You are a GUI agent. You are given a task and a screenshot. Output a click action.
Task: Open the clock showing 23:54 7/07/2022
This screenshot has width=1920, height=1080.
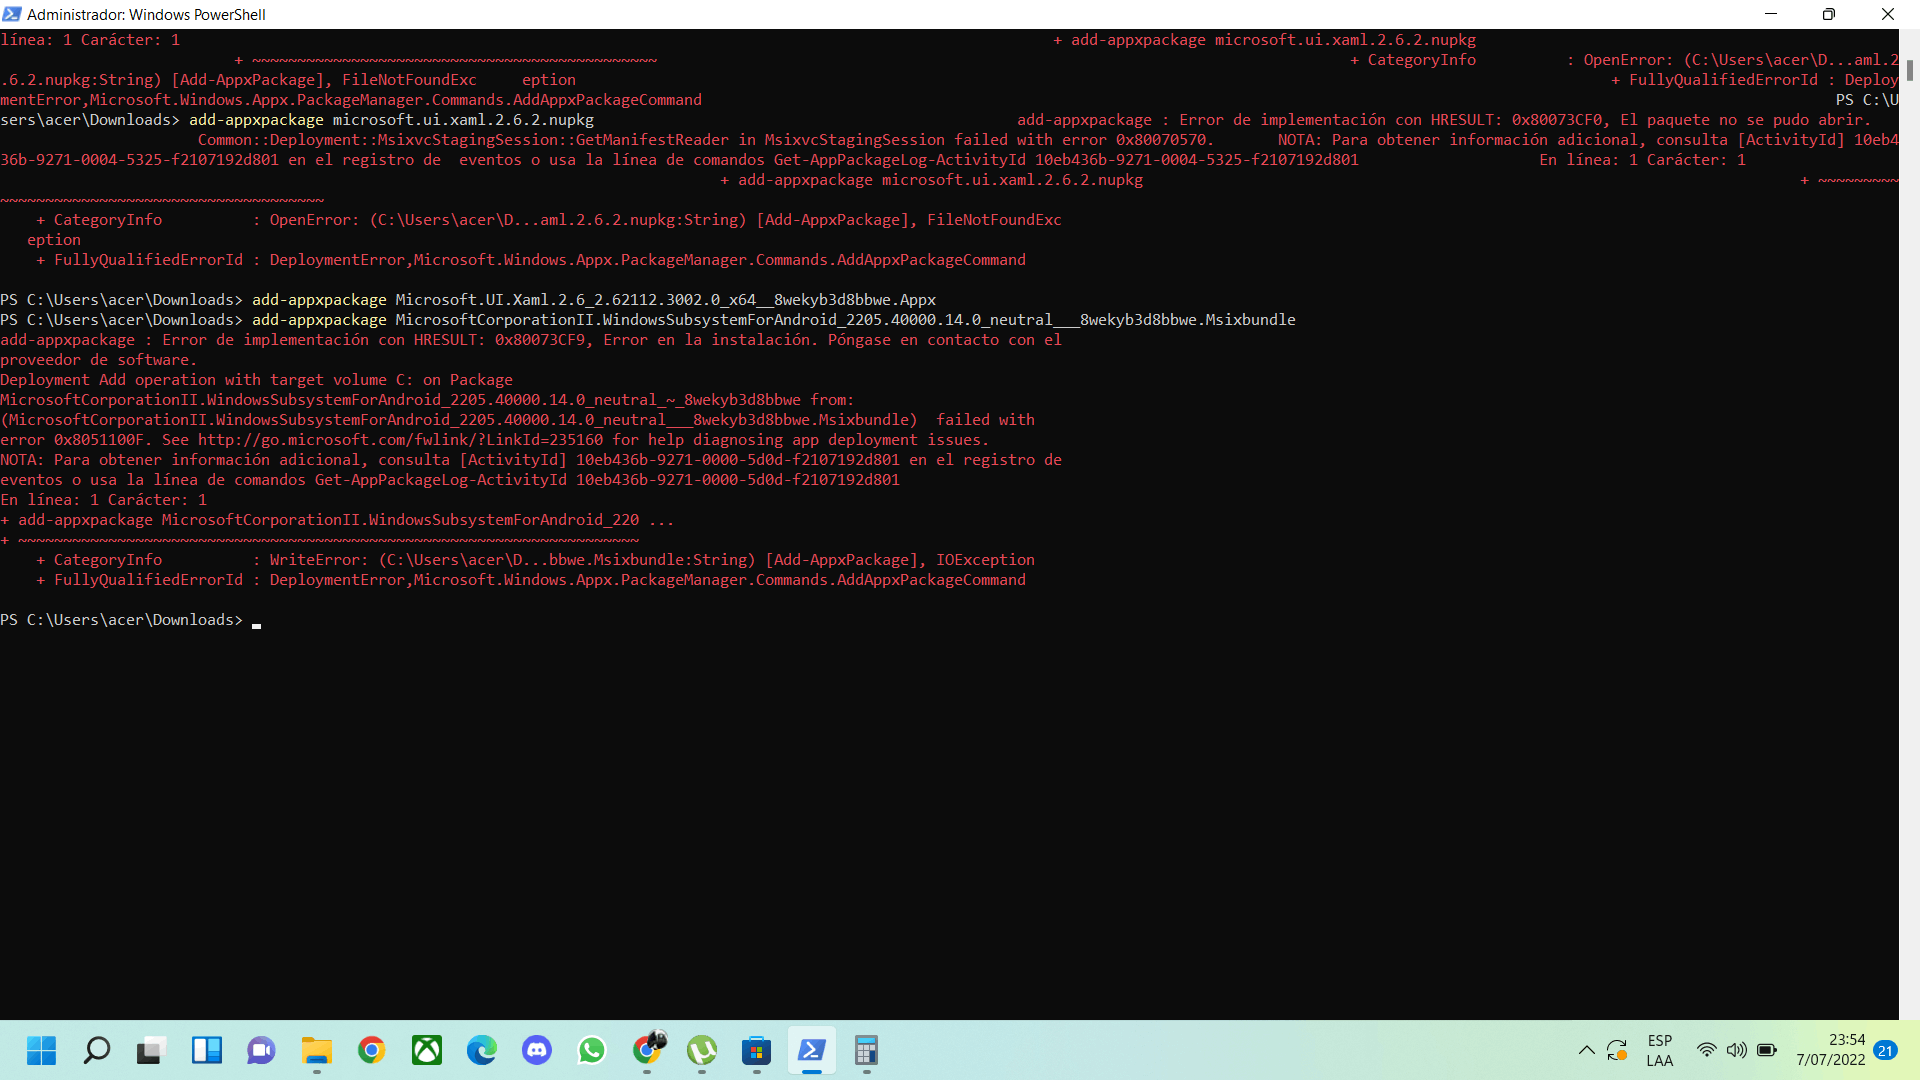point(1830,1050)
